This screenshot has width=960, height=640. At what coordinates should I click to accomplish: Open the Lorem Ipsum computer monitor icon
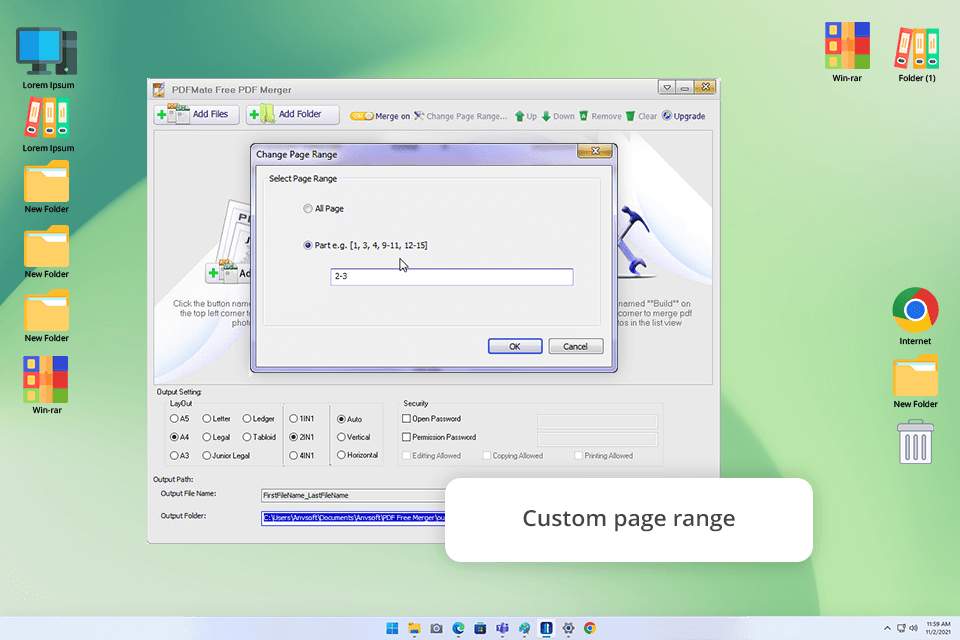48,52
